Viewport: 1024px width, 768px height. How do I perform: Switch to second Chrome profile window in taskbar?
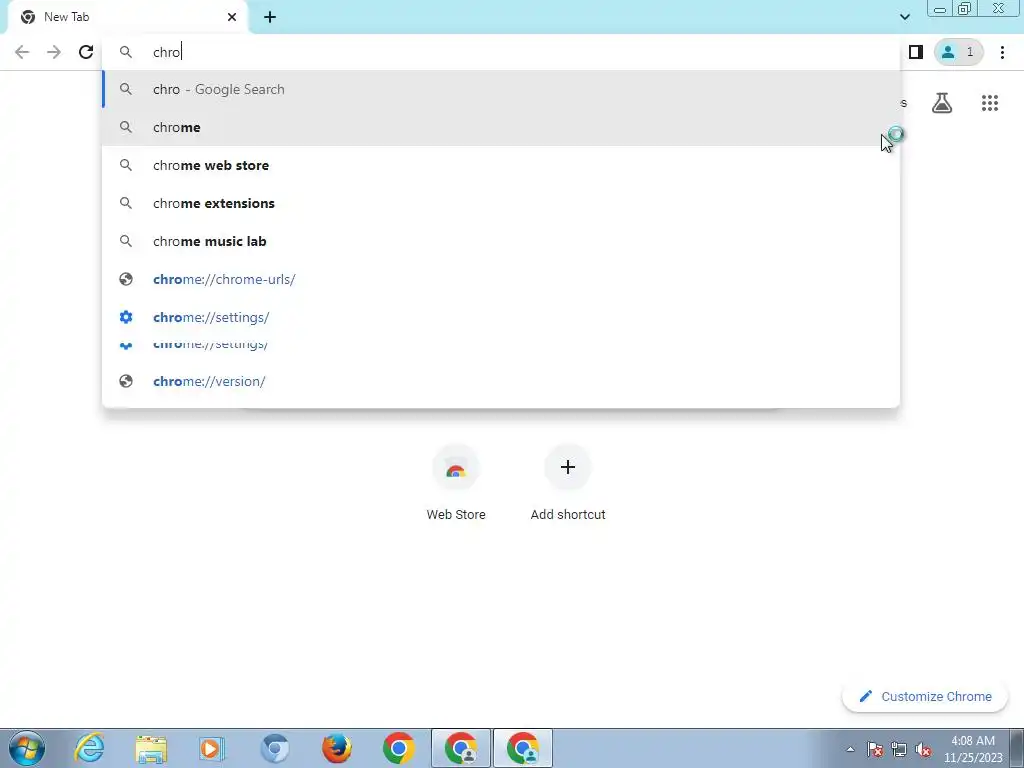[523, 748]
